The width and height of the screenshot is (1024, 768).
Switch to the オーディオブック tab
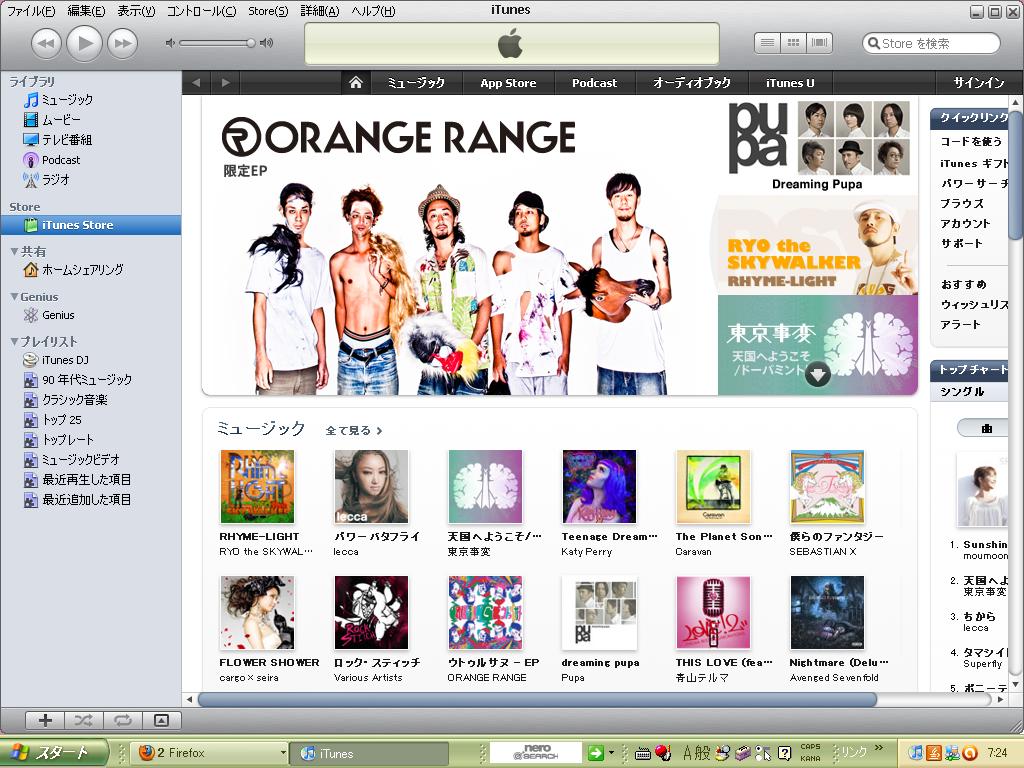pos(692,83)
